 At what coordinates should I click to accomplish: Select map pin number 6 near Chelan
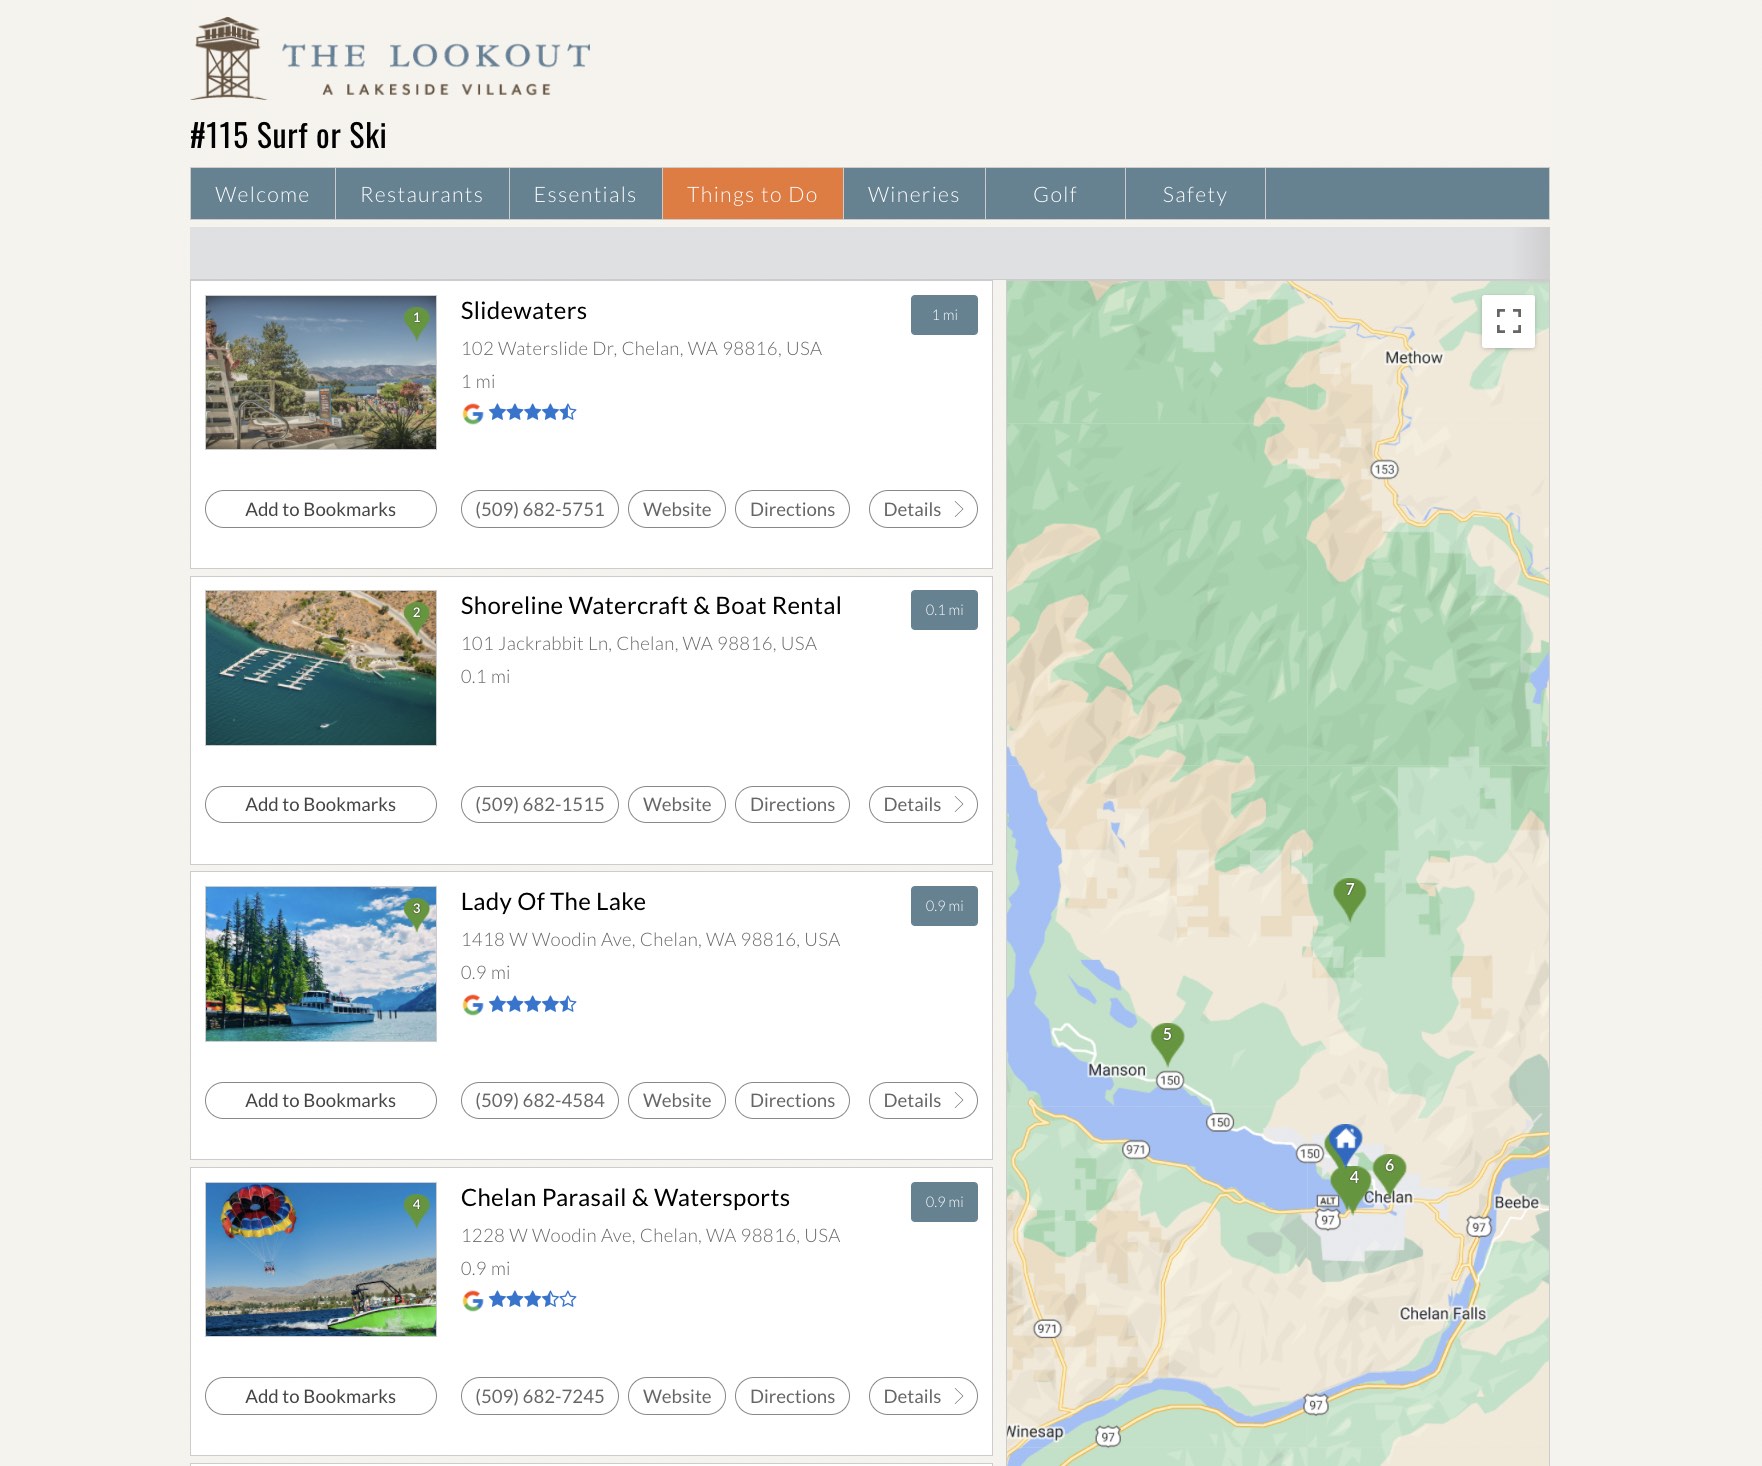point(1389,1172)
